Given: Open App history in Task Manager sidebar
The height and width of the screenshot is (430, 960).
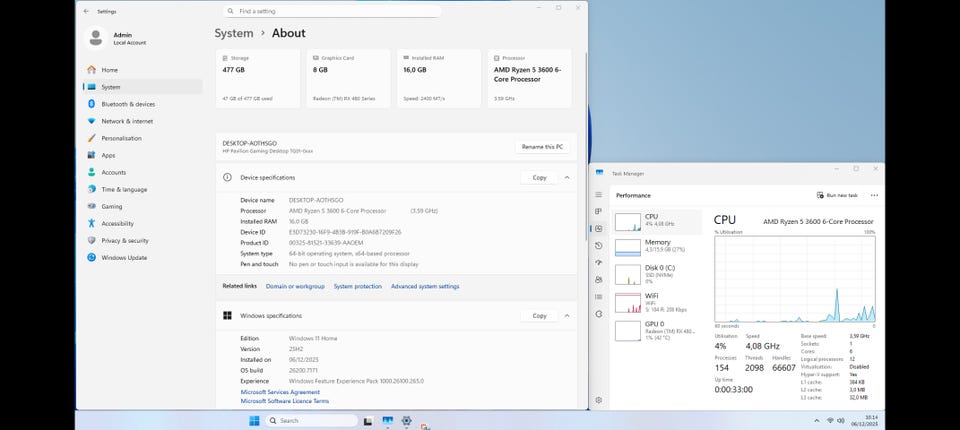Looking at the screenshot, I should point(599,245).
